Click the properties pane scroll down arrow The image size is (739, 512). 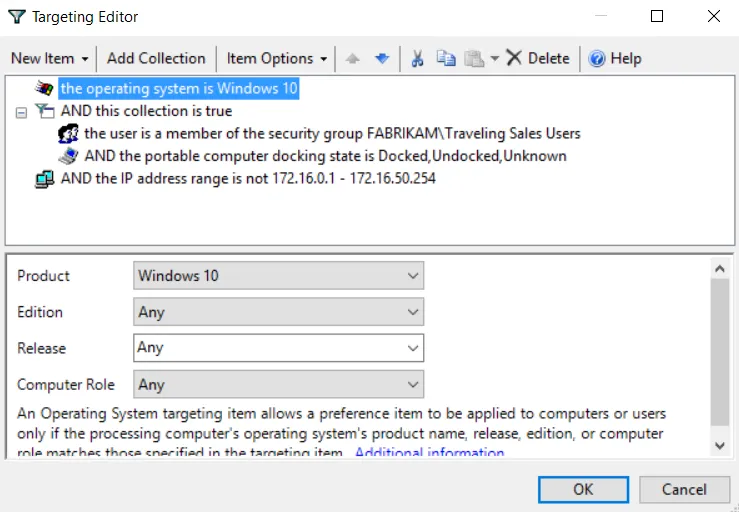pyautogui.click(x=720, y=446)
